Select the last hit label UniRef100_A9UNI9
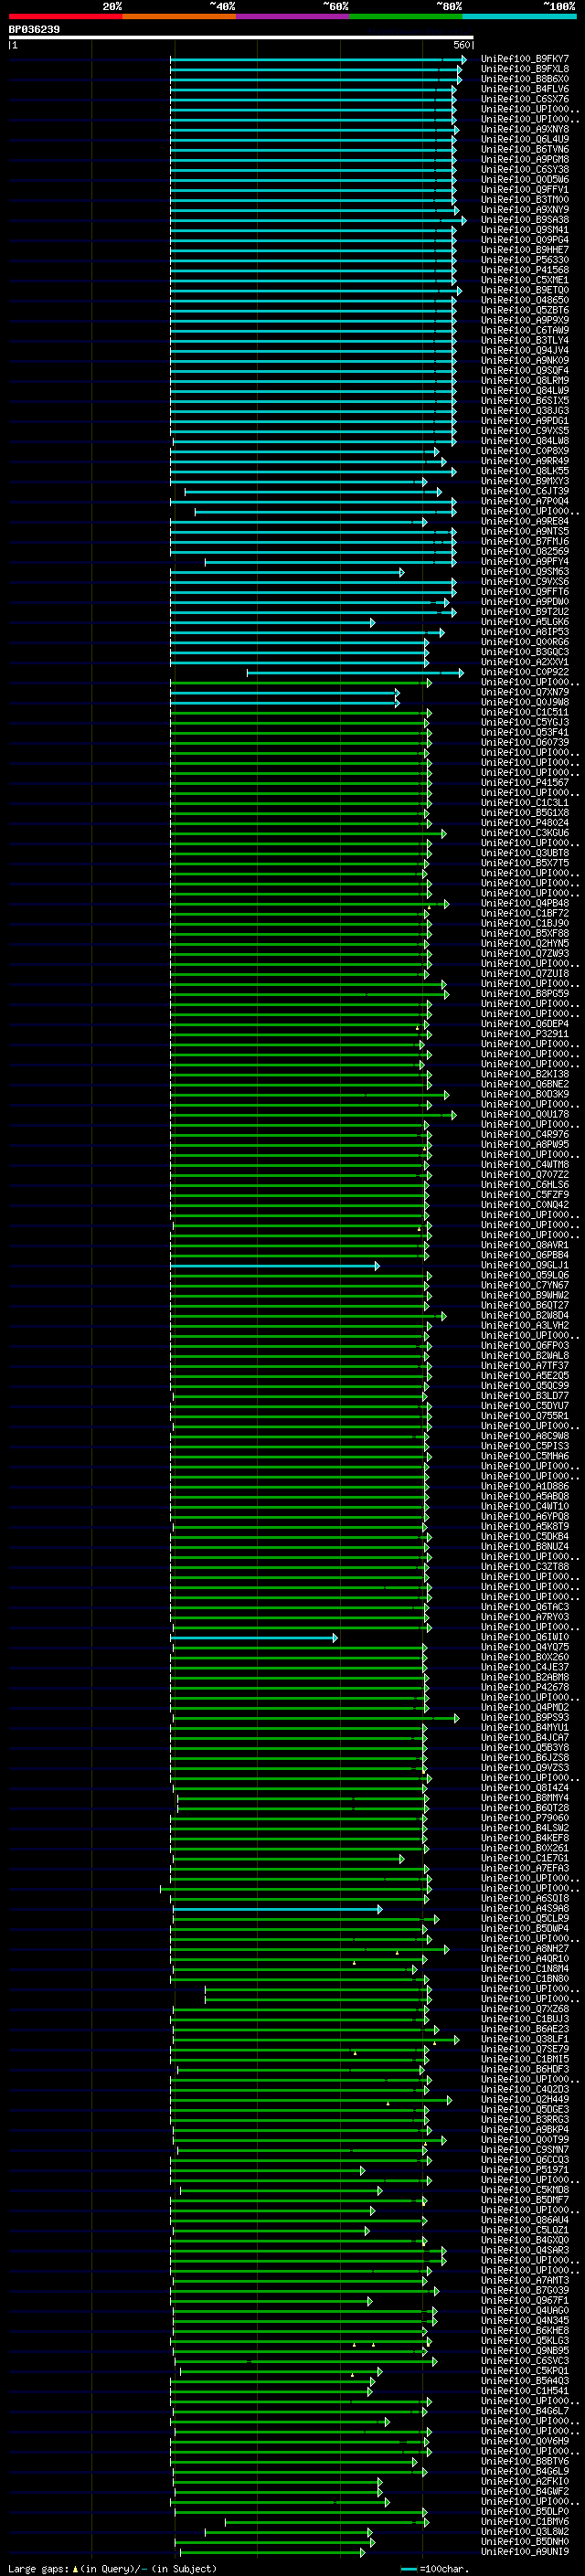Screen dimensions: 585x2576 (525, 2551)
